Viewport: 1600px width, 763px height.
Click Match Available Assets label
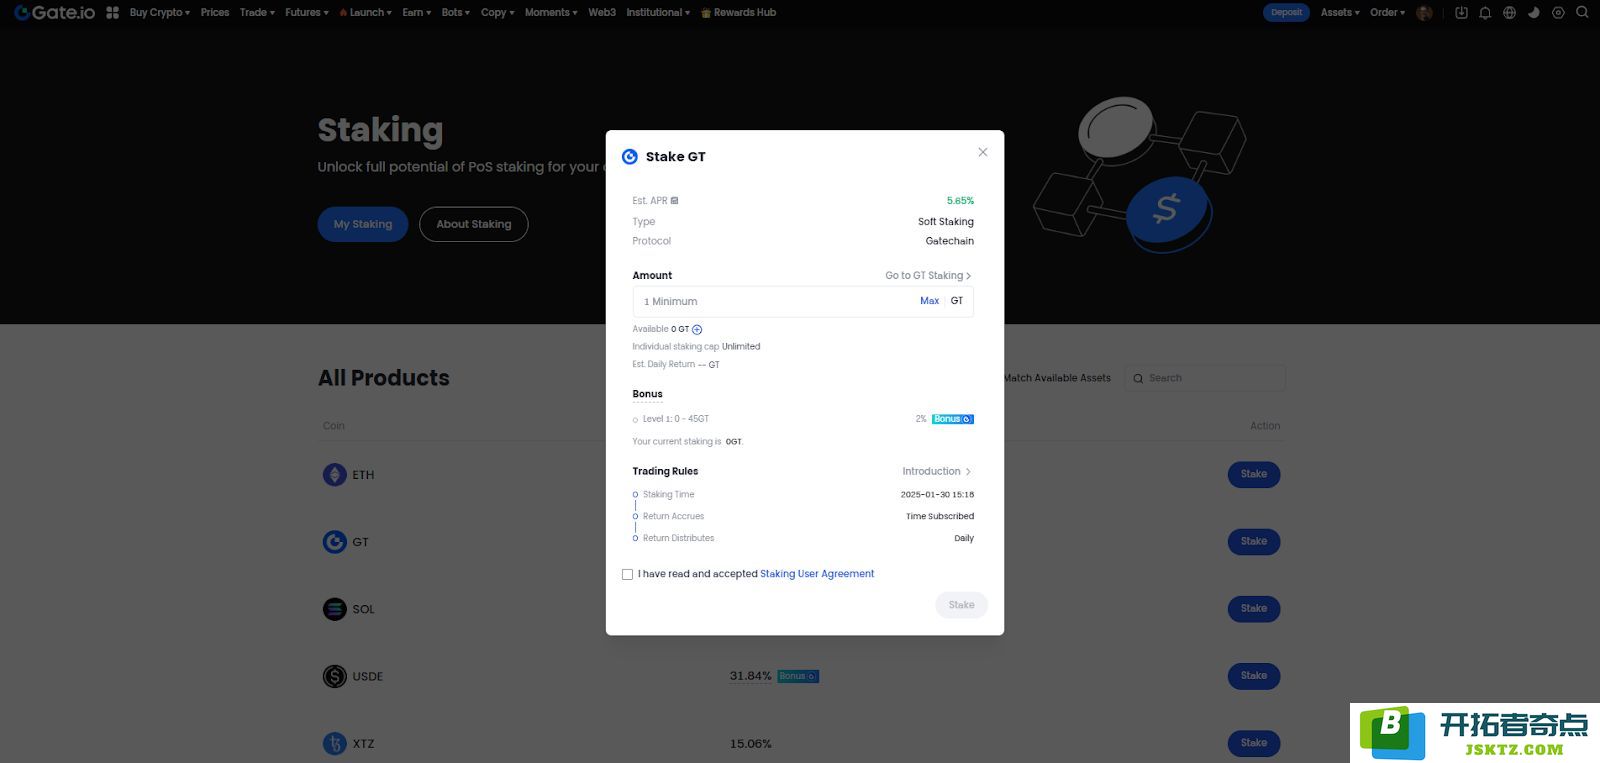click(1057, 378)
